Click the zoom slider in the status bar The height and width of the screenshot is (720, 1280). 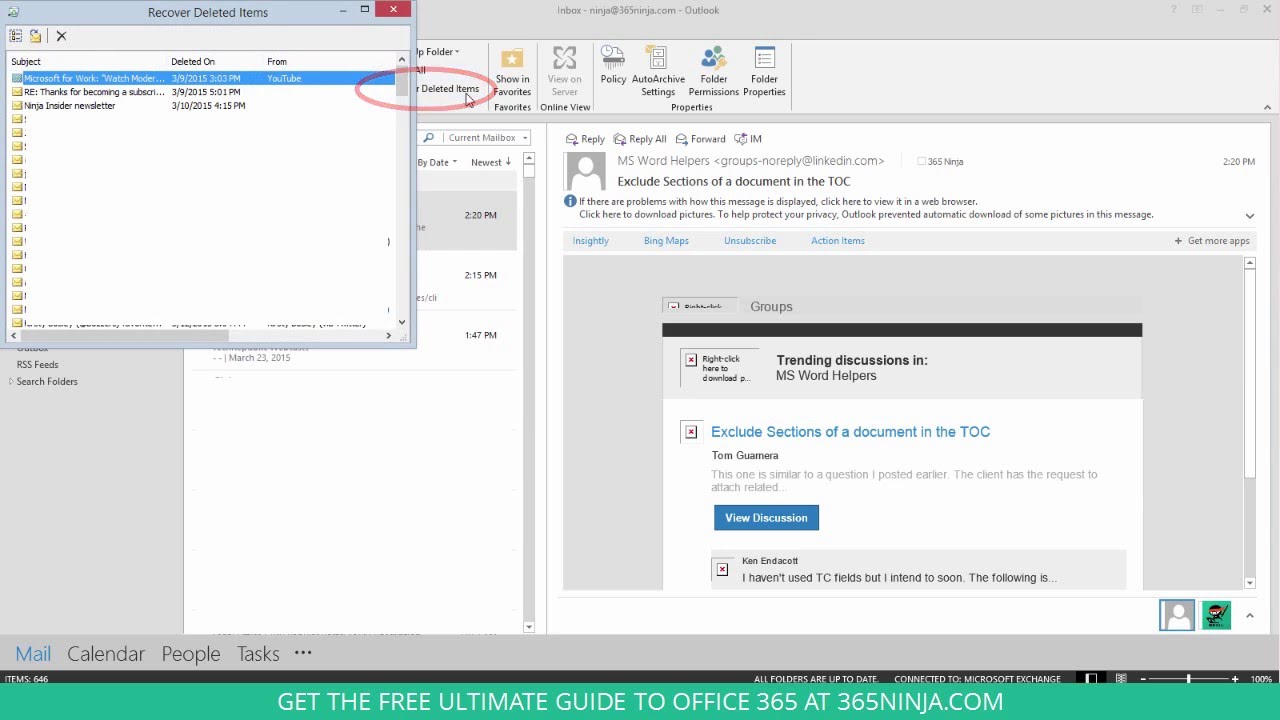(1188, 679)
